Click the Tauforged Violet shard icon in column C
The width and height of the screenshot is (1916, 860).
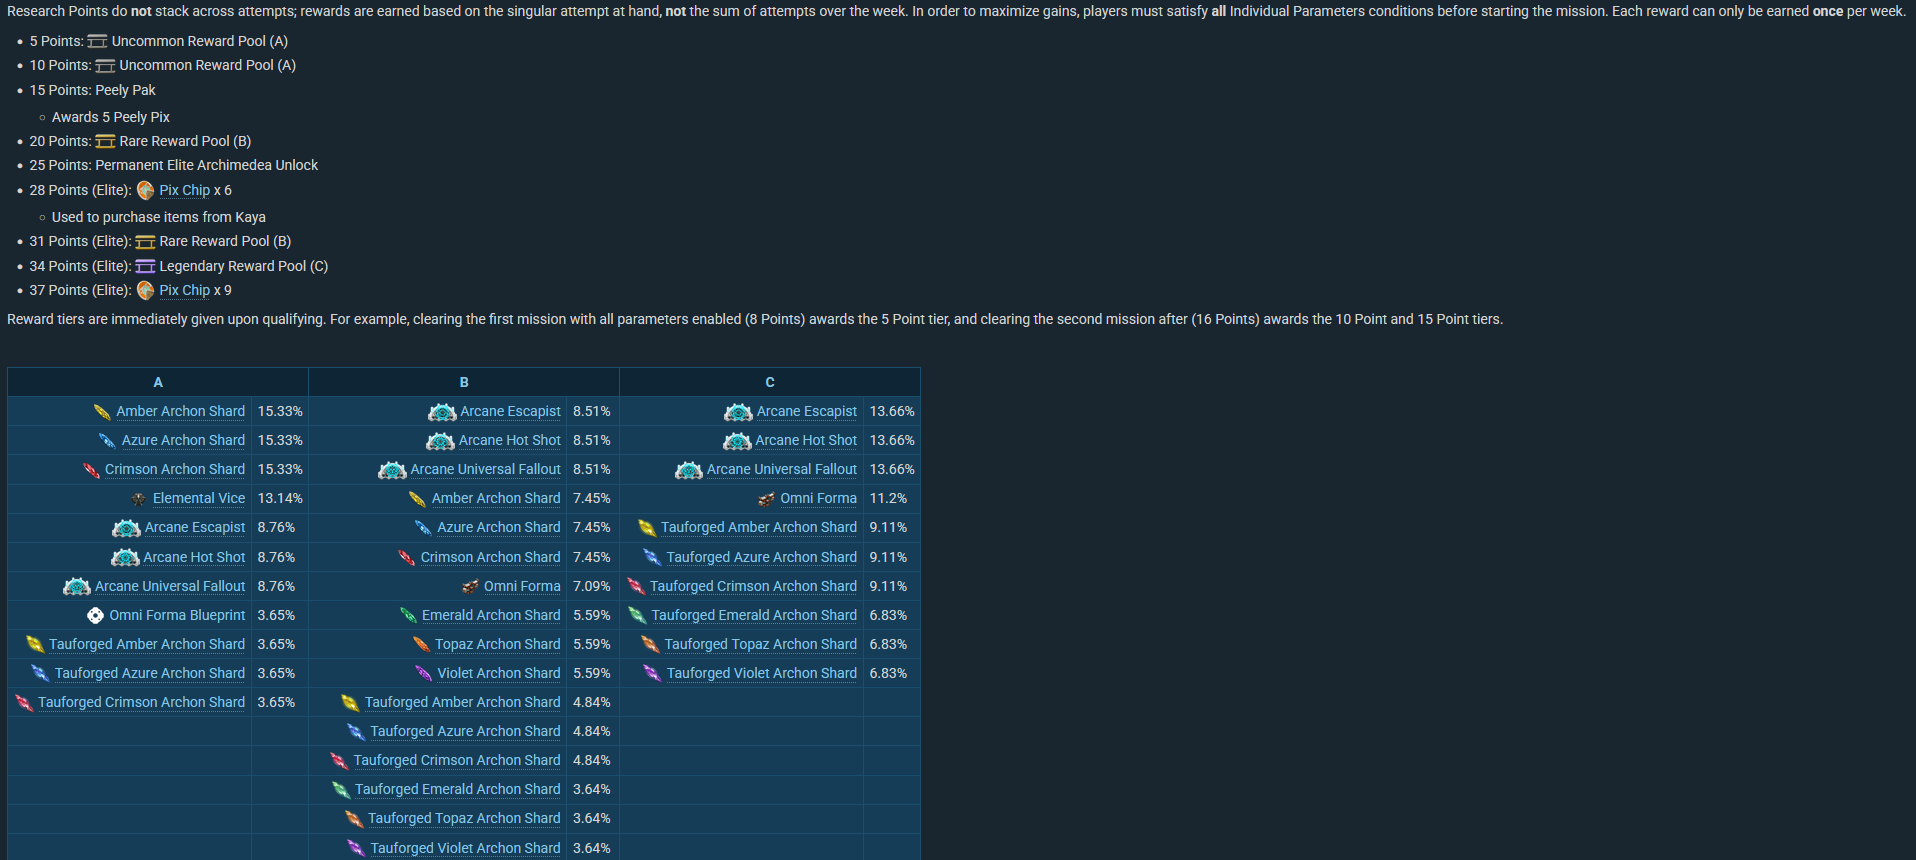(x=652, y=674)
